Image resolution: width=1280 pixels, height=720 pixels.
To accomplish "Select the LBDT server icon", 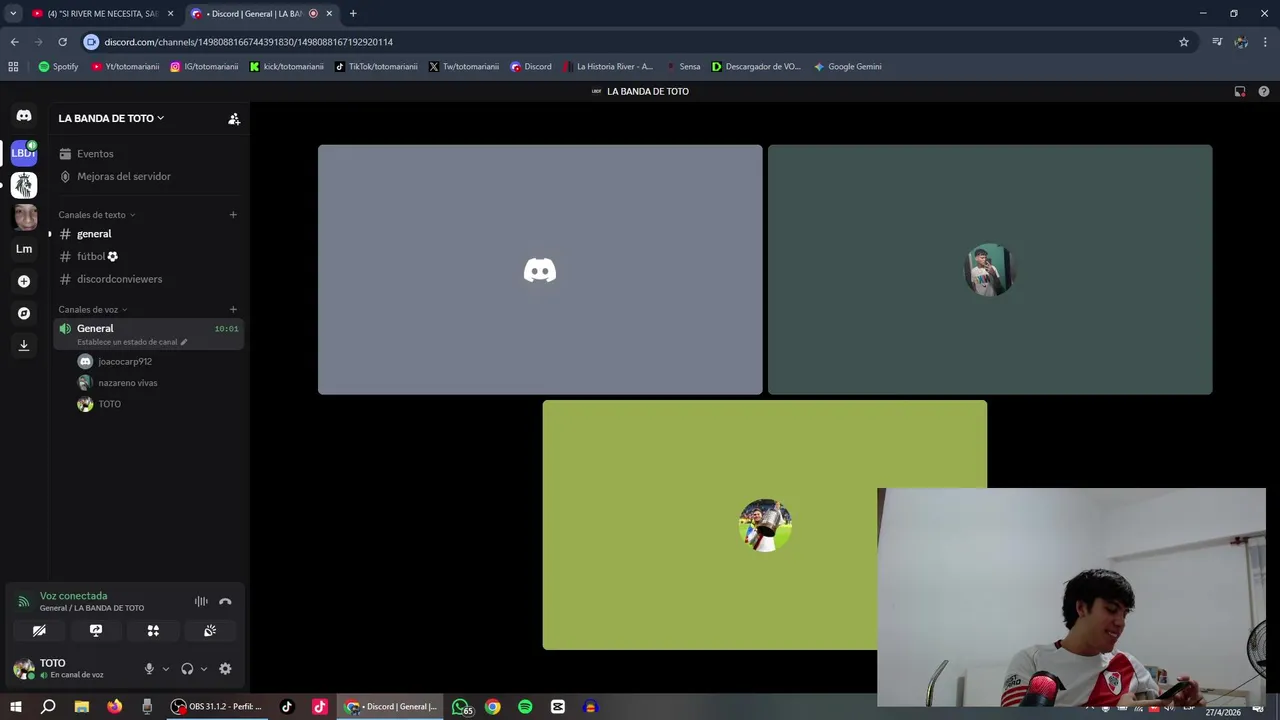I will pos(24,153).
